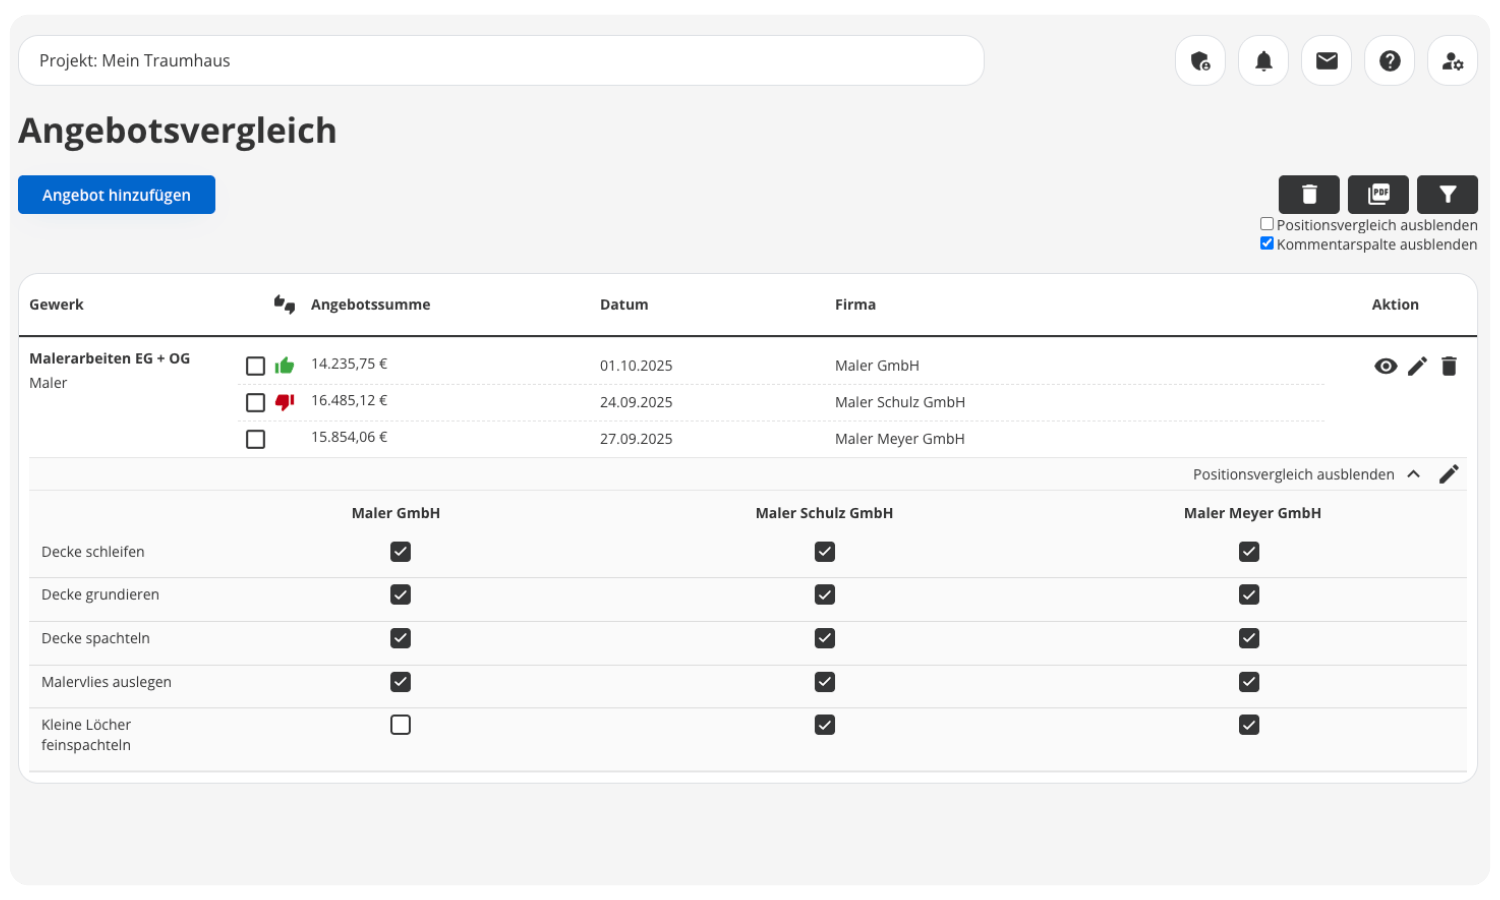Uncheck Kommentarspalte ausblenden checkbox
1500x900 pixels.
(x=1267, y=244)
